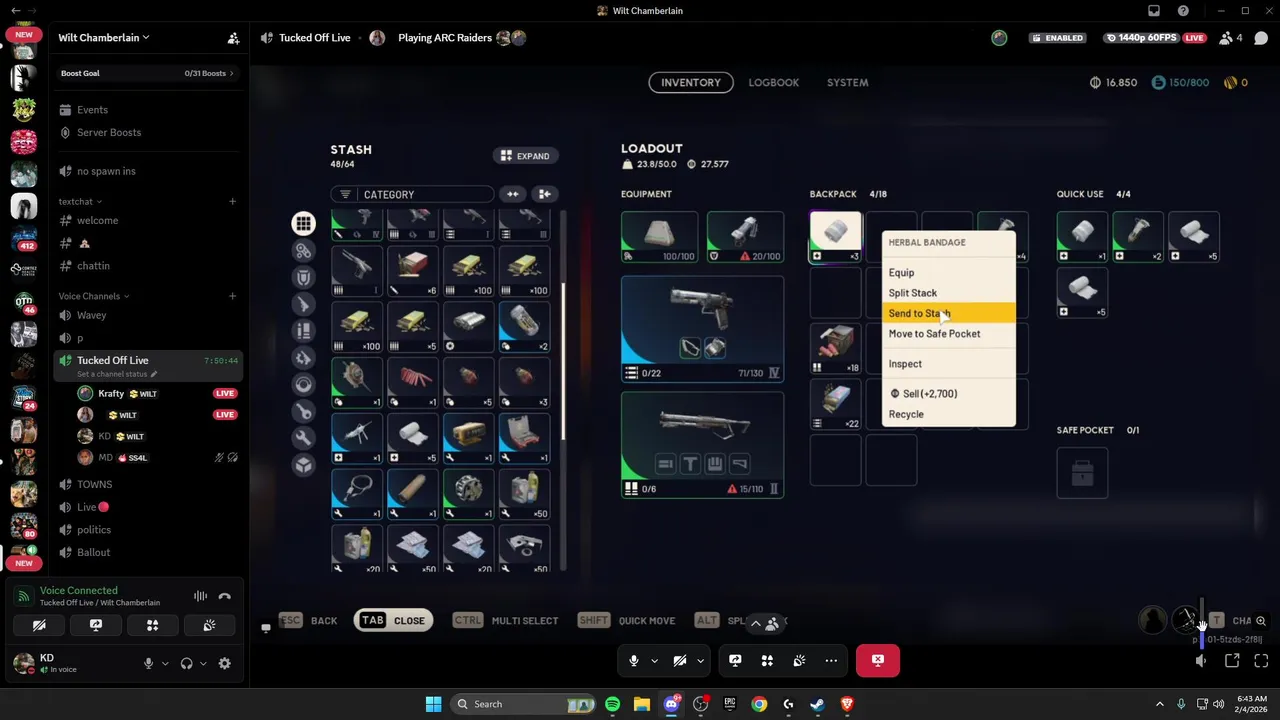Open the Discord inbox icon
The image size is (1280, 720).
point(1154,11)
